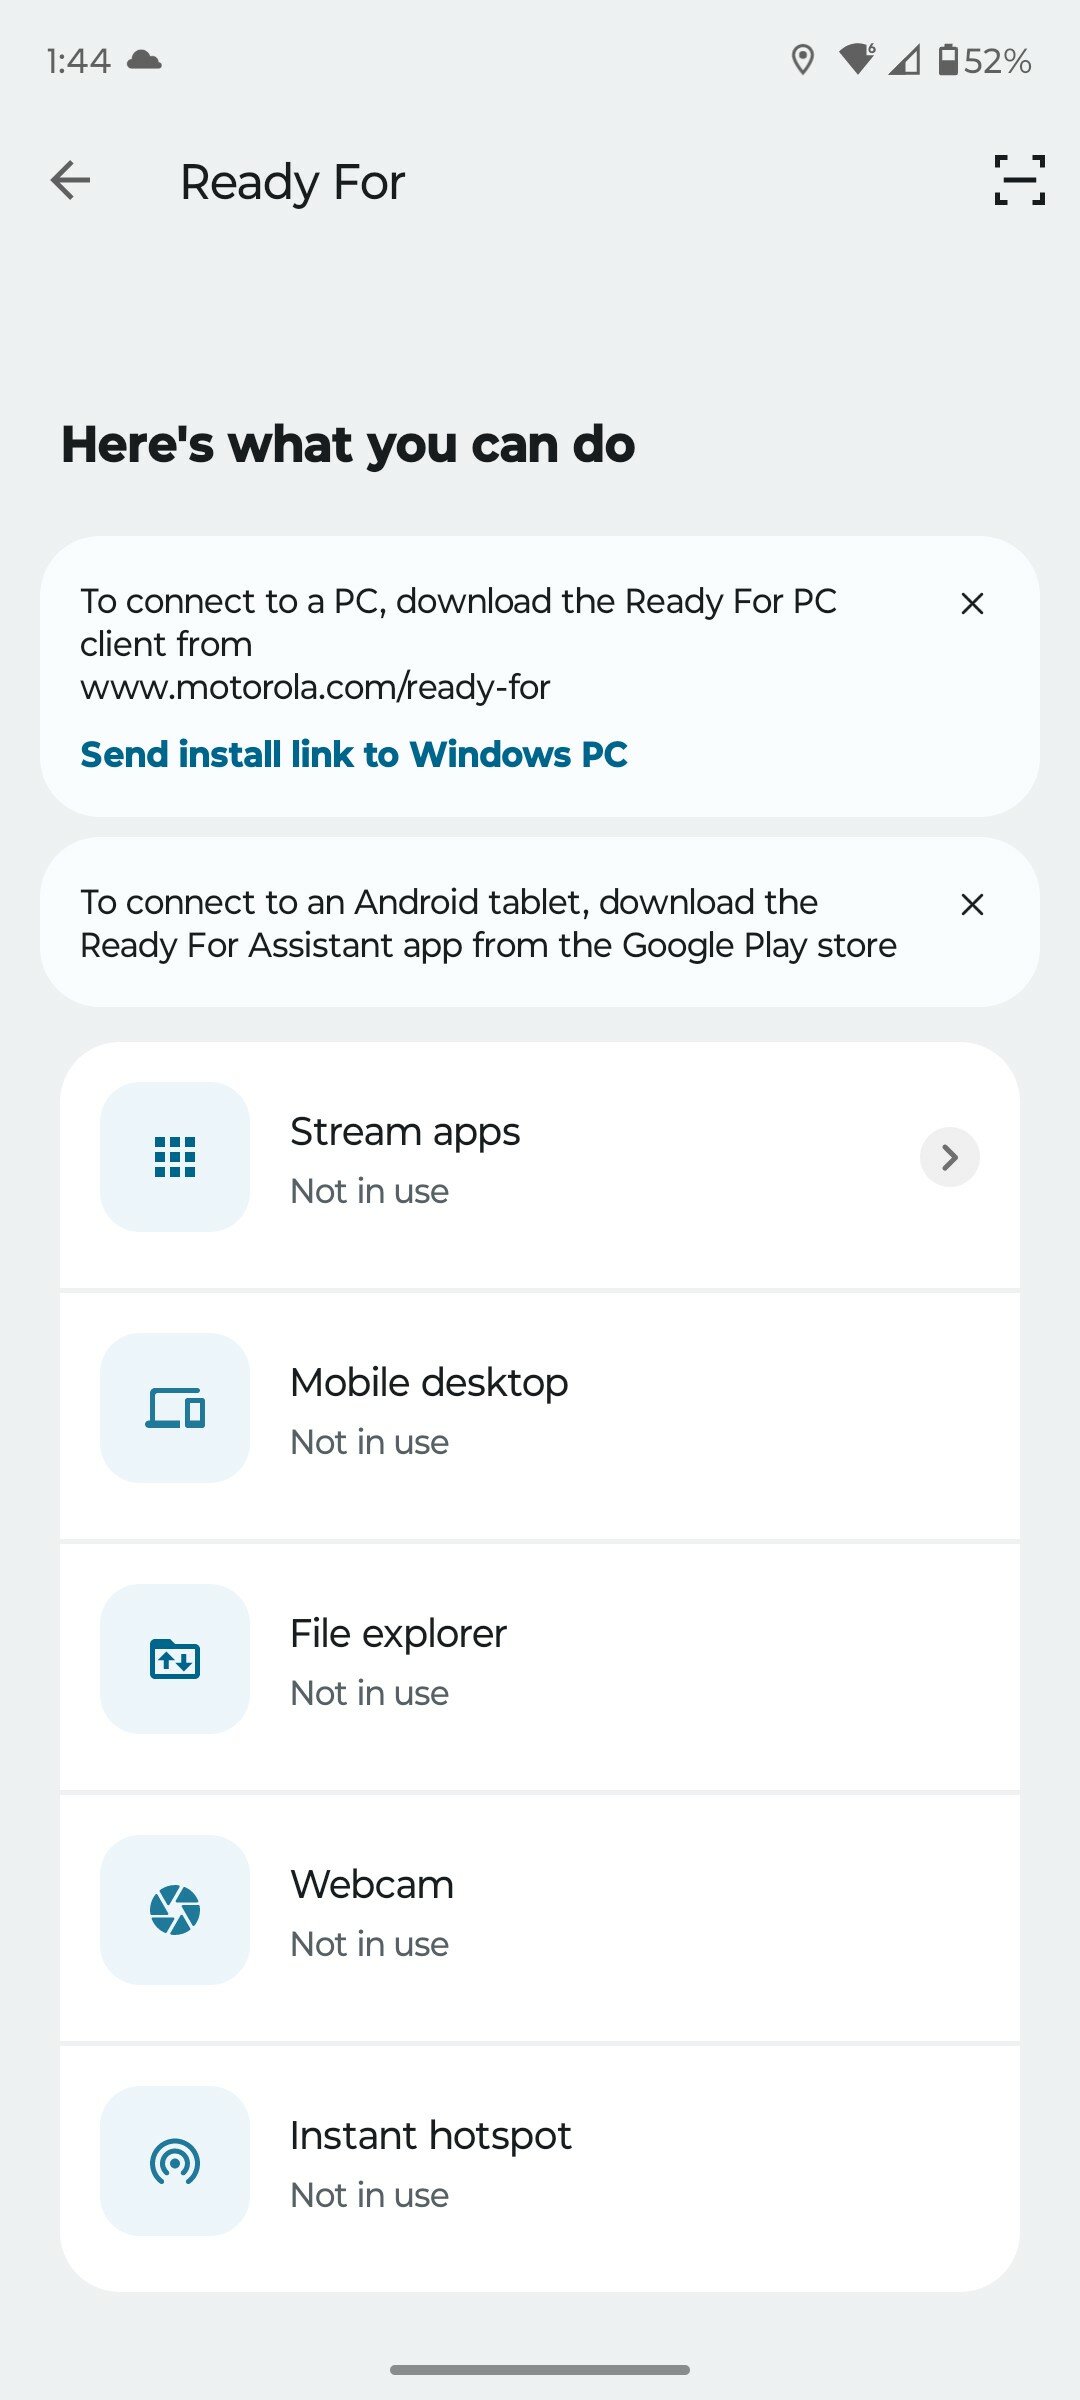The image size is (1080, 2400).
Task: Select the Webcam entry
Action: point(540,1918)
